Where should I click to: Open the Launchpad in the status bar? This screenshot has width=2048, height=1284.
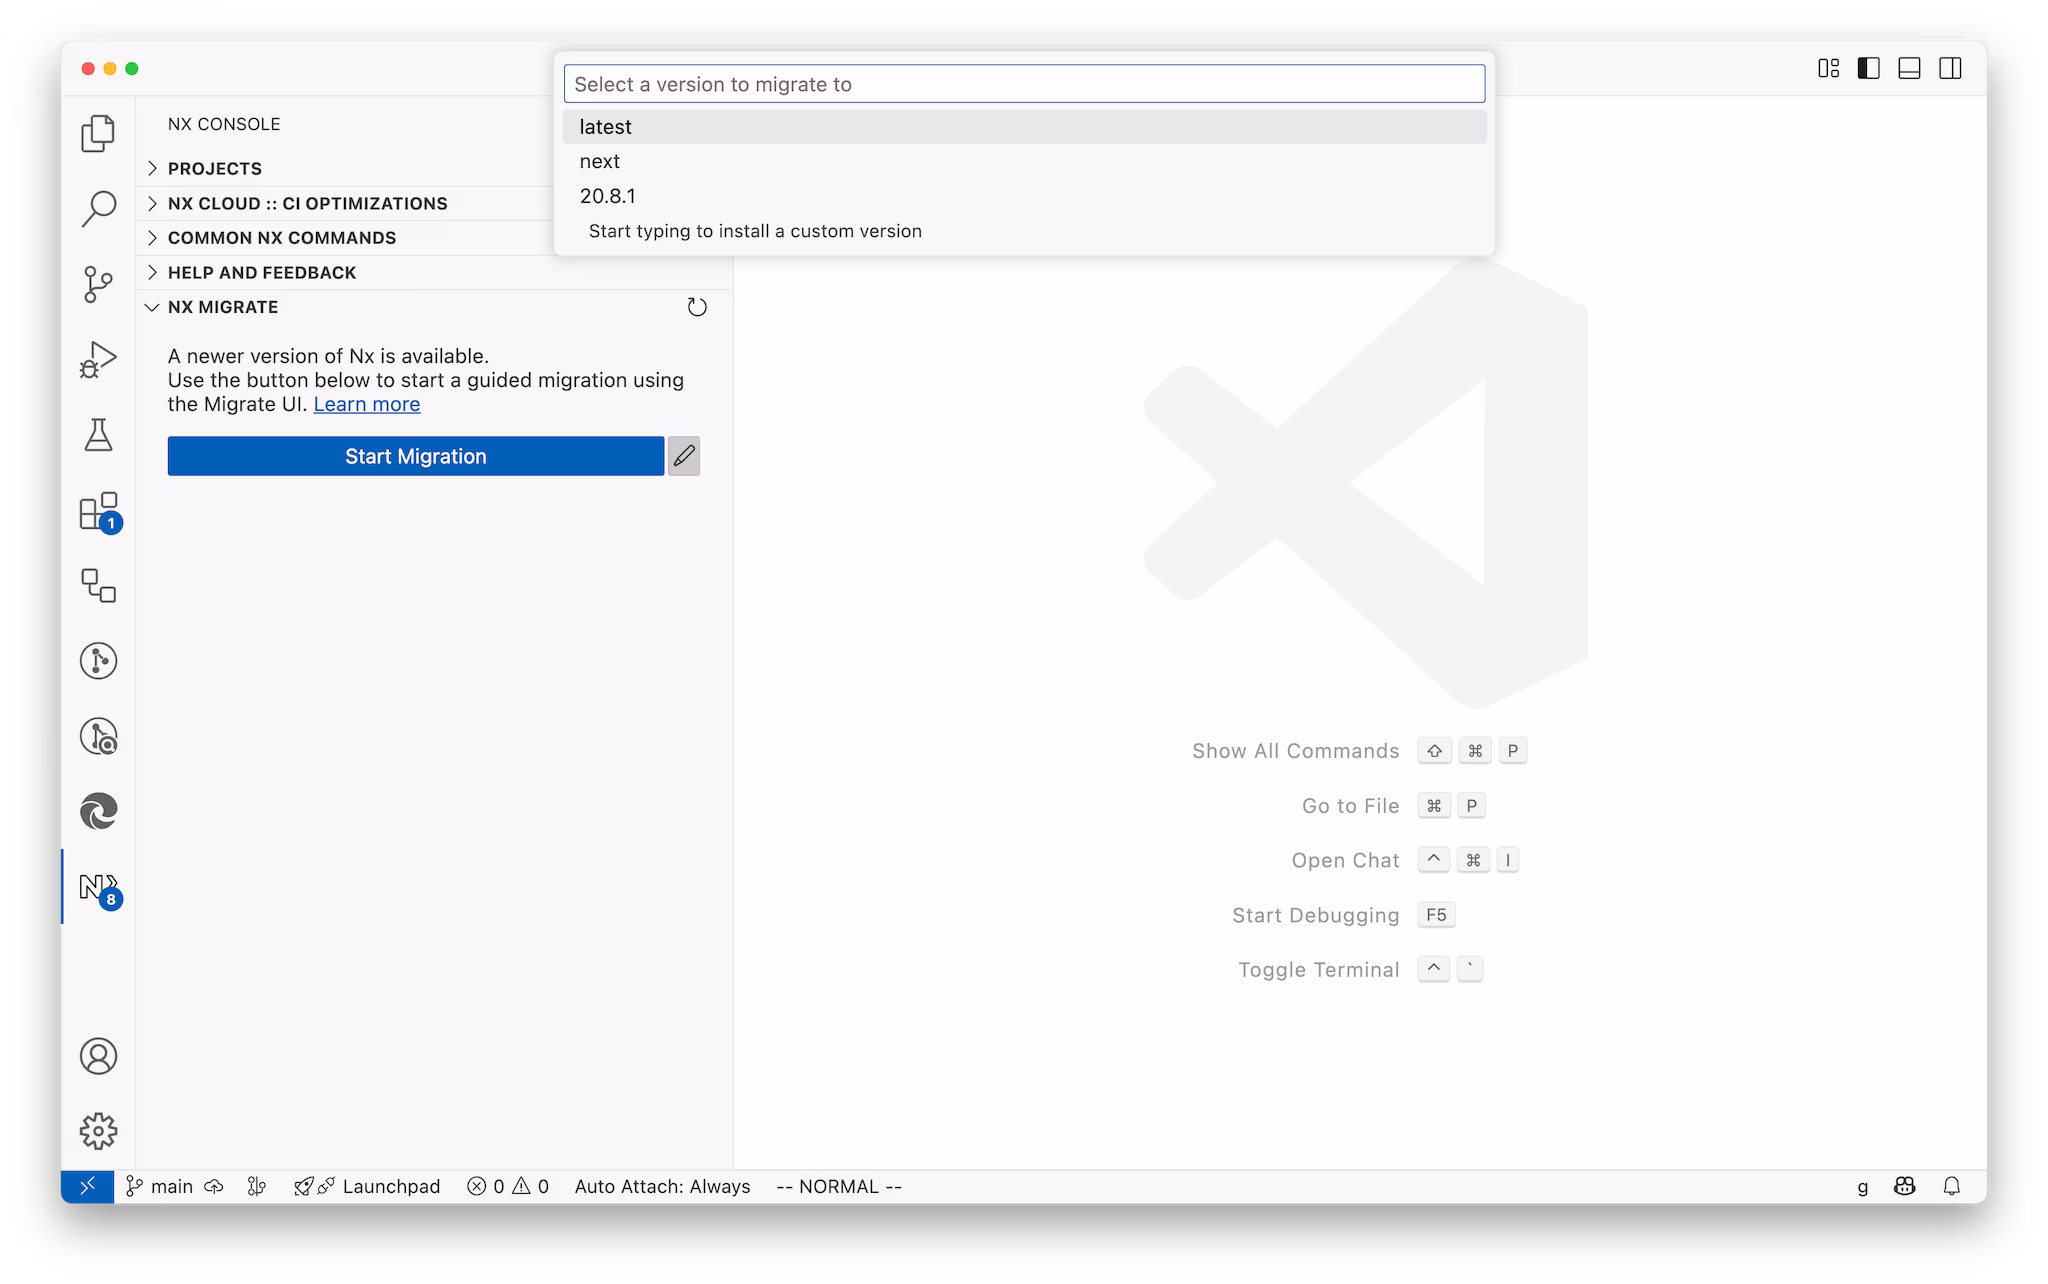tap(390, 1186)
